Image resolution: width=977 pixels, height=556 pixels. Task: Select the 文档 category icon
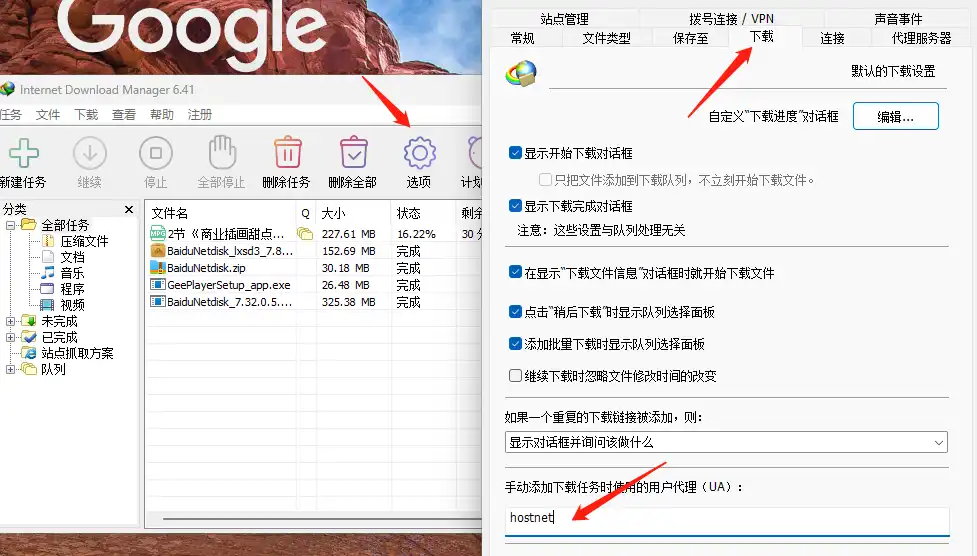[48, 257]
